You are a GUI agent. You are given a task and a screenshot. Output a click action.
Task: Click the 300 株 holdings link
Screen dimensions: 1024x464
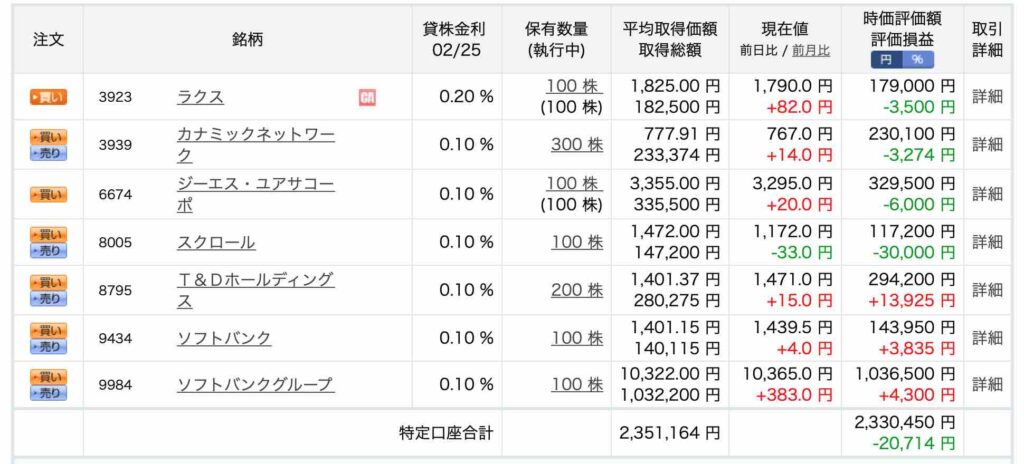577,144
